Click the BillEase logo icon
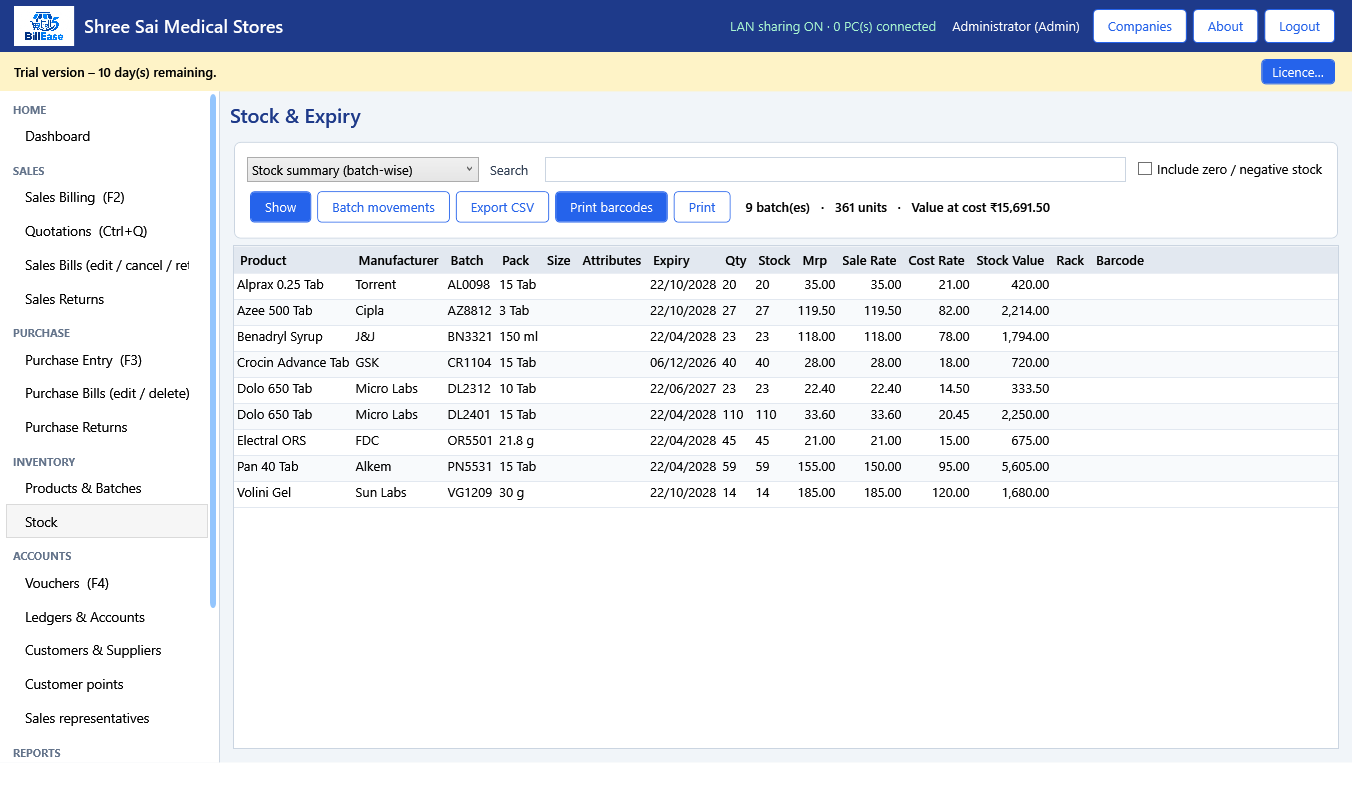Screen dimensions: 1366x800 click(44, 26)
